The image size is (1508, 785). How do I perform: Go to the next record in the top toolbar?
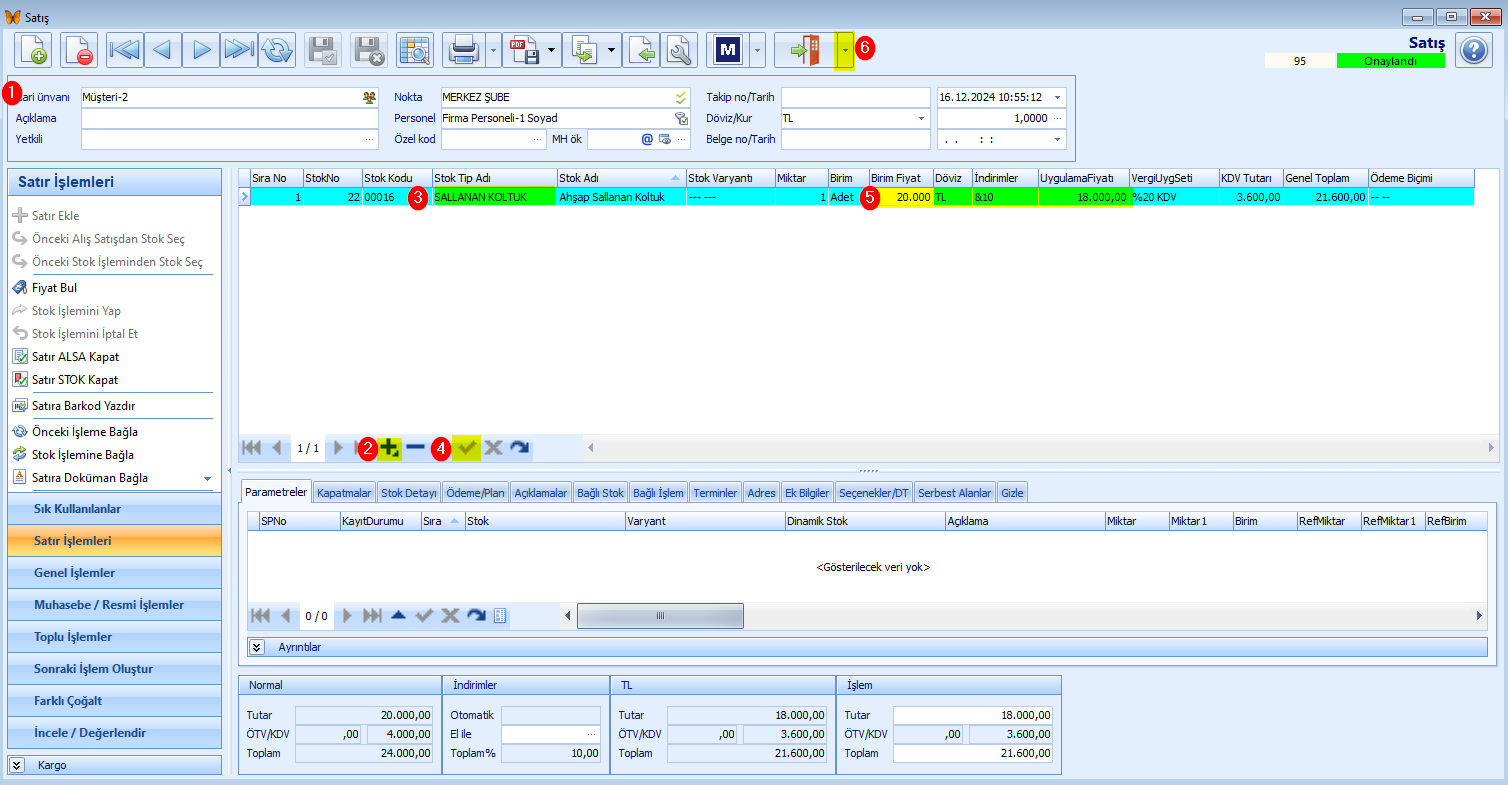tap(201, 50)
